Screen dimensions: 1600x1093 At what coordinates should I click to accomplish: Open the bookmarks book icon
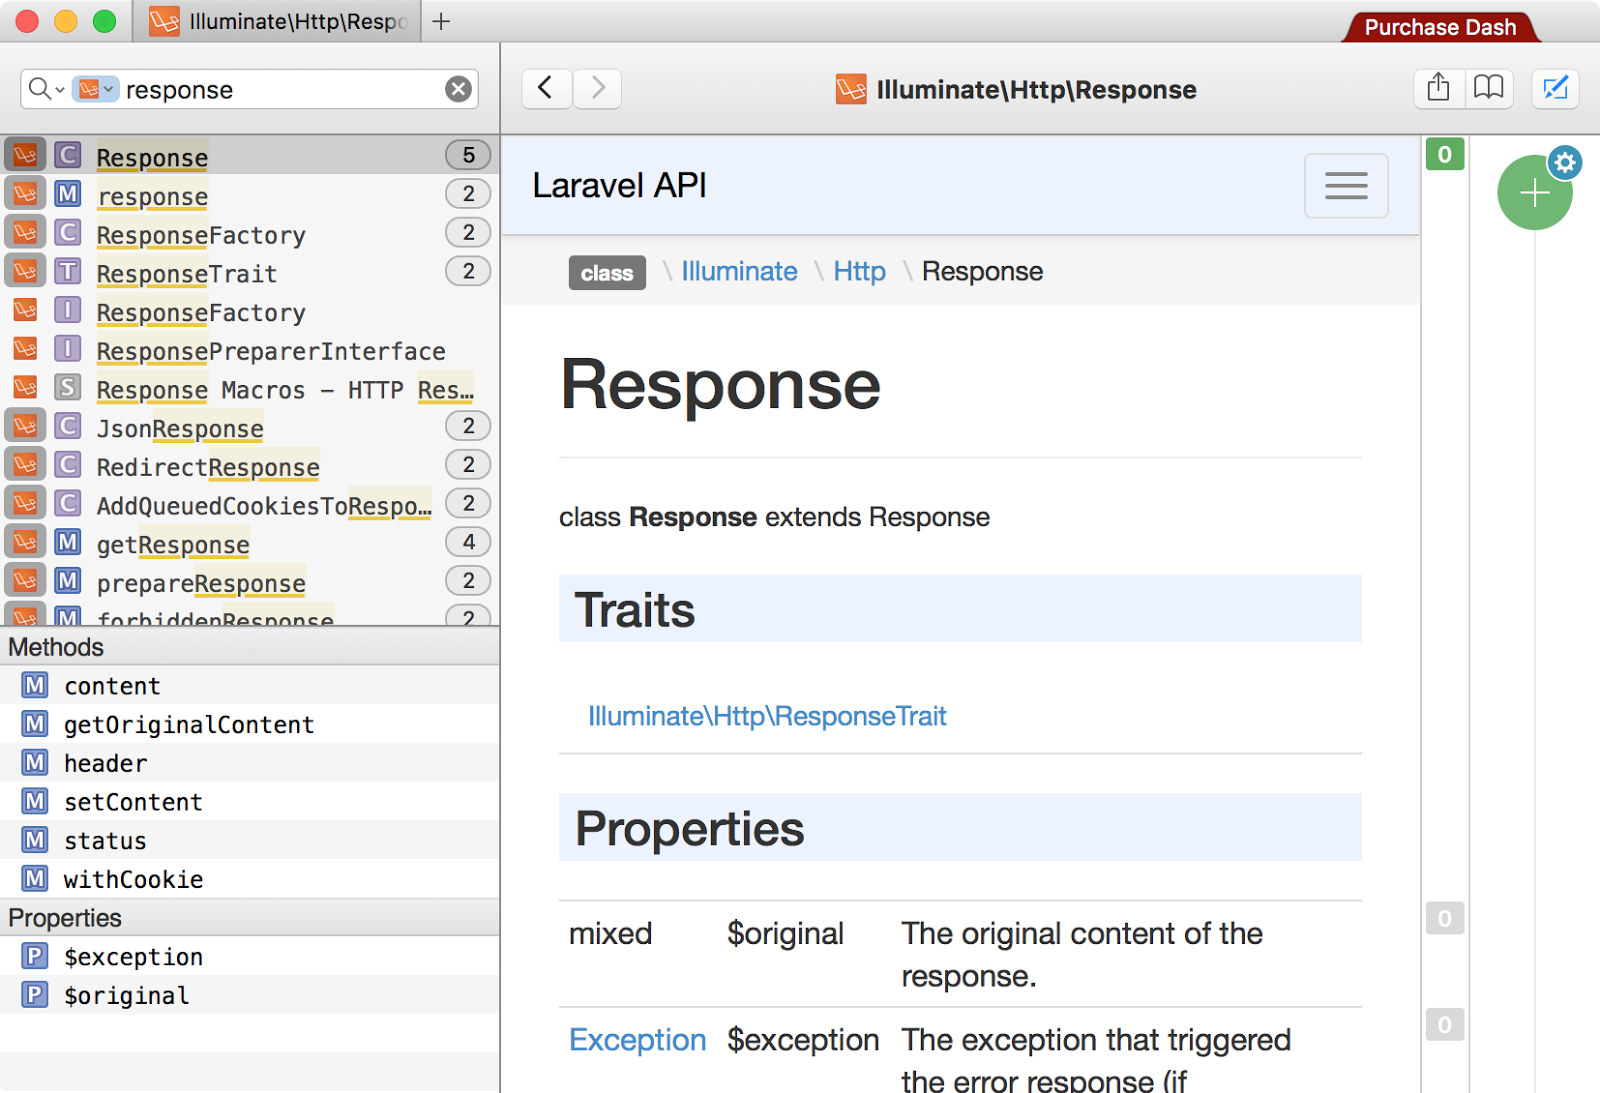[x=1489, y=88]
